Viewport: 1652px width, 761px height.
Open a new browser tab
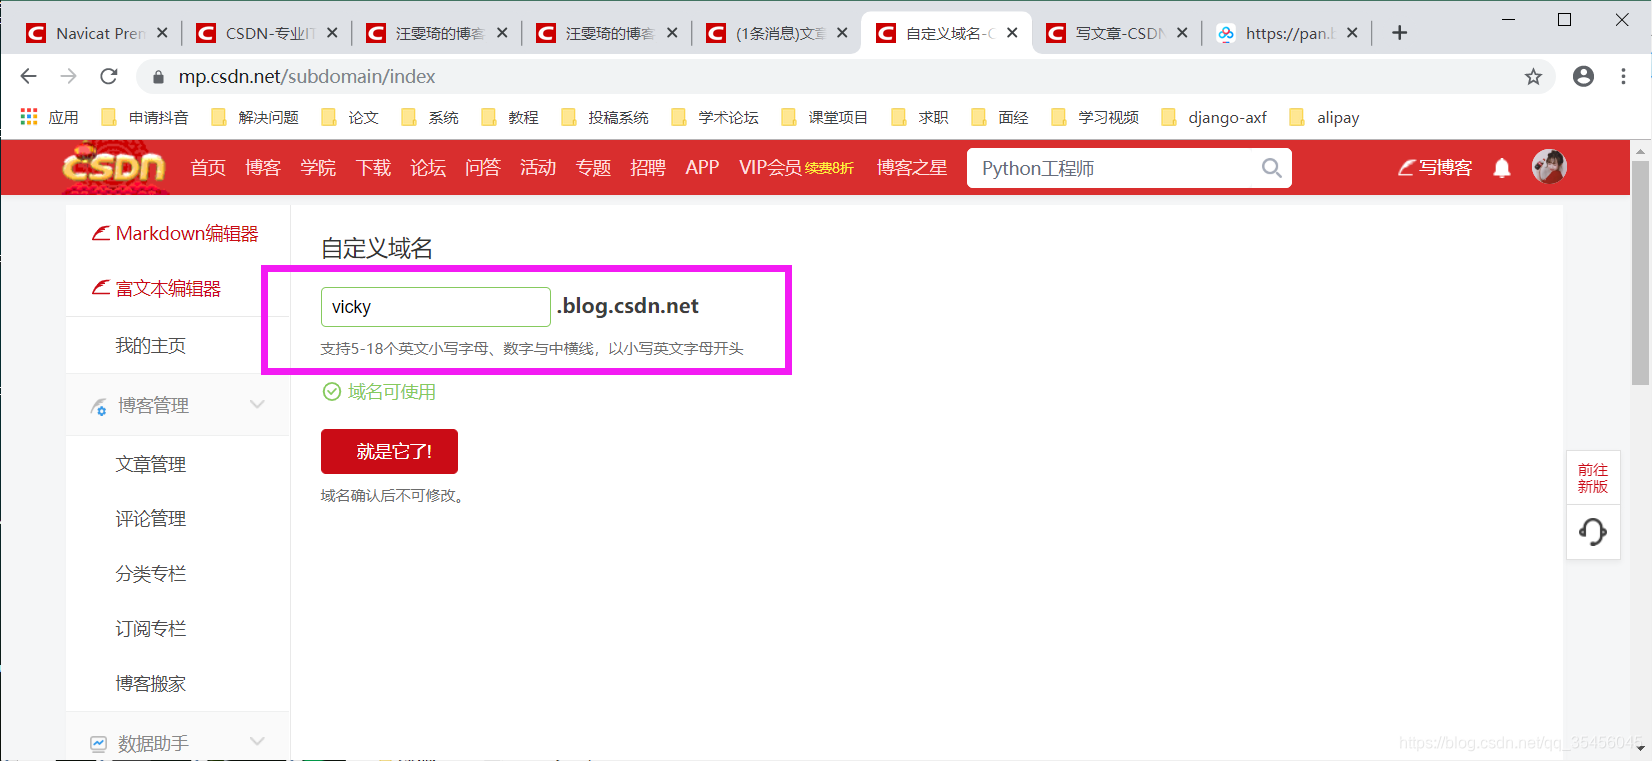tap(1400, 33)
